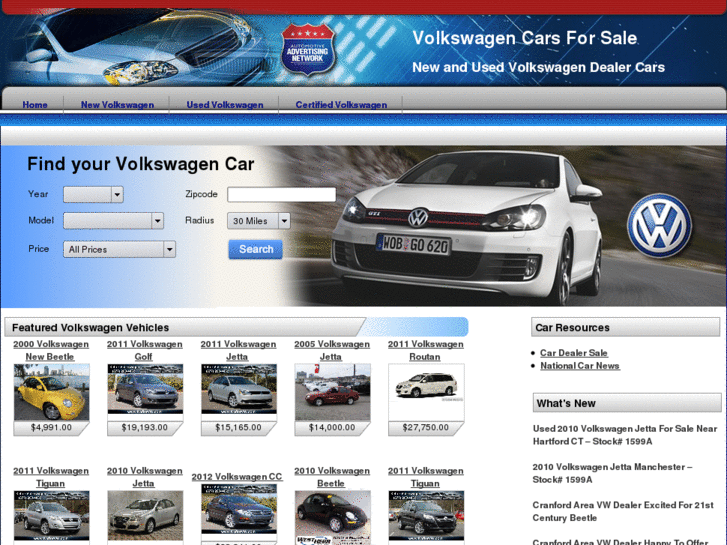Image resolution: width=727 pixels, height=545 pixels.
Task: Open the 2010 Volkswagen Beetle listing link
Action: coord(332,477)
